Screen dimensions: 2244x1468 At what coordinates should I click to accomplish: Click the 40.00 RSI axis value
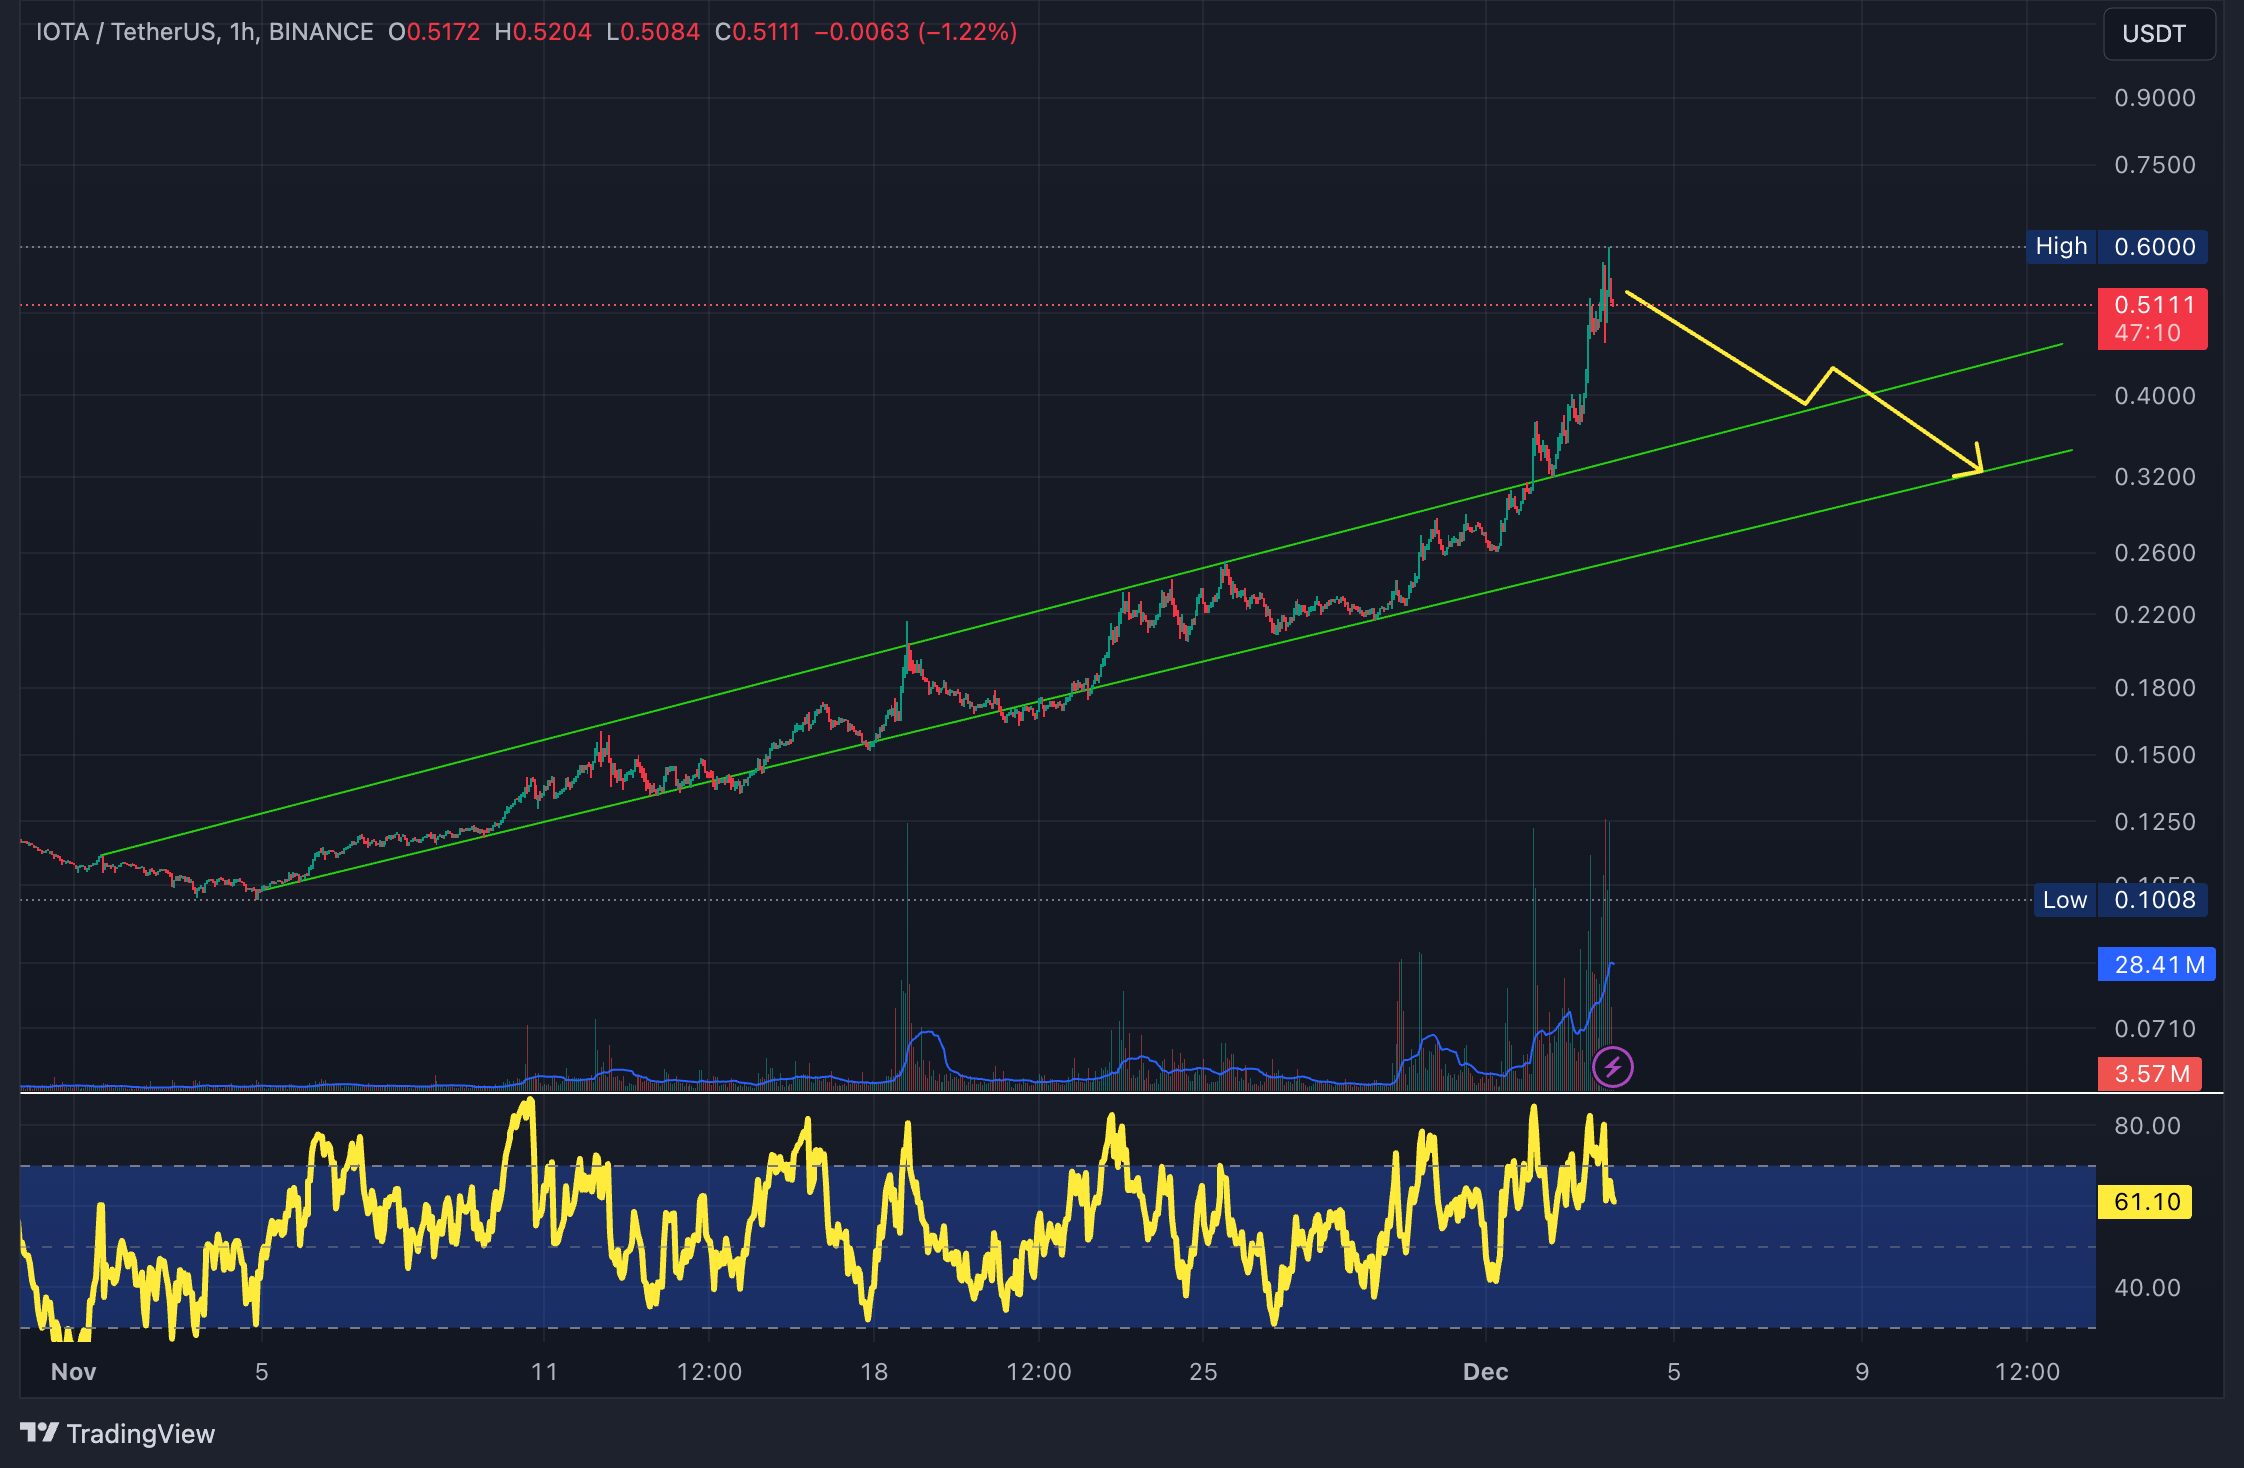click(x=2147, y=1288)
